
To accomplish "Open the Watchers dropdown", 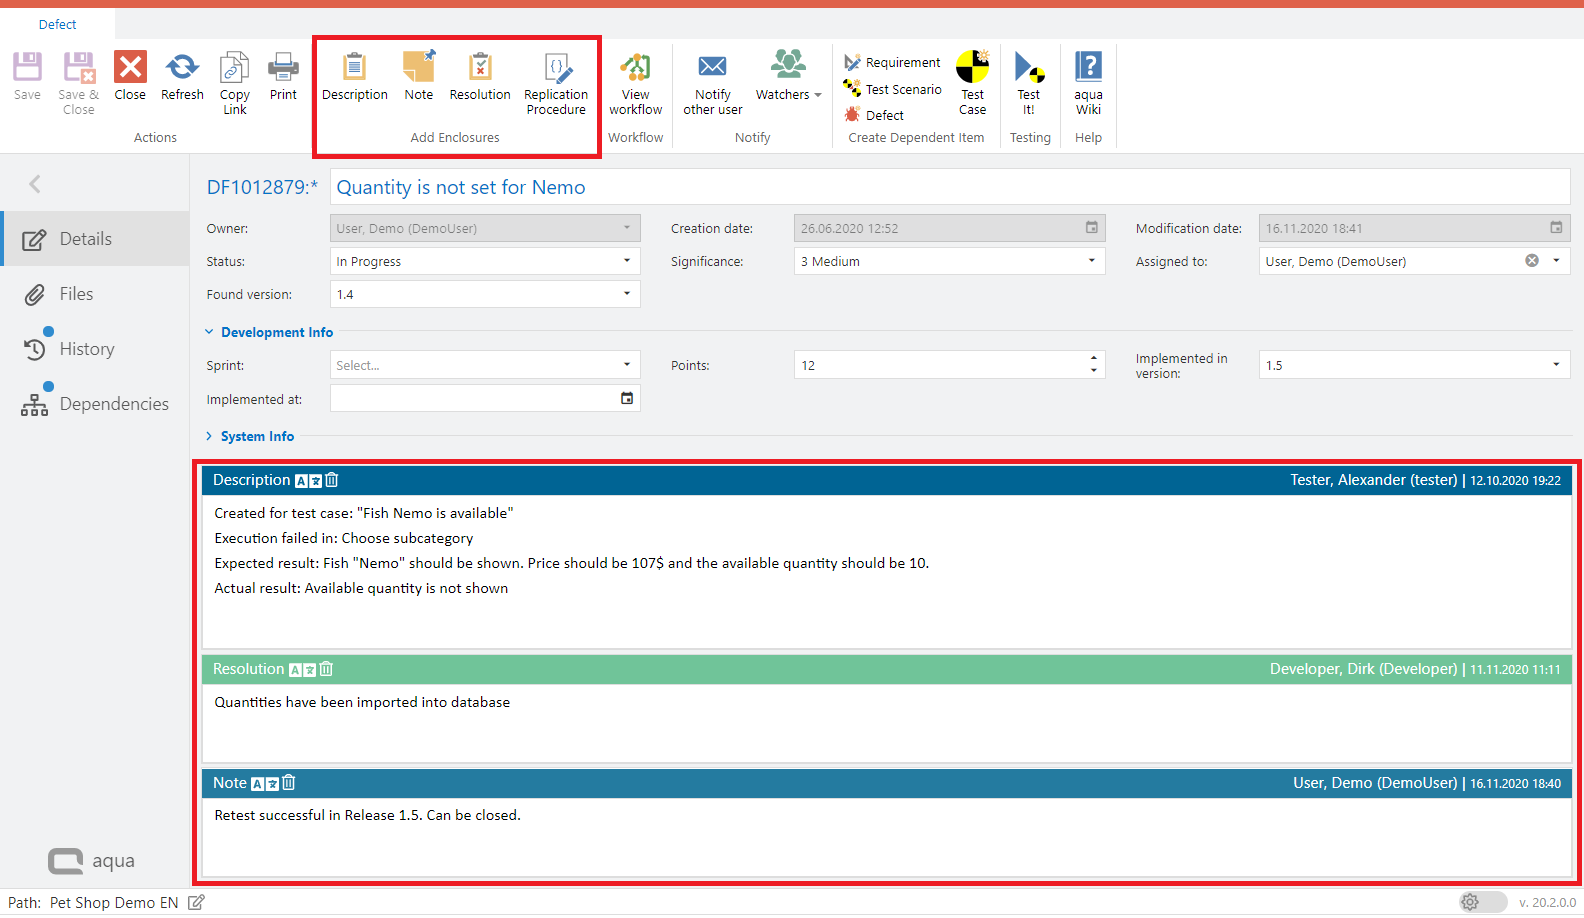I will point(789,78).
